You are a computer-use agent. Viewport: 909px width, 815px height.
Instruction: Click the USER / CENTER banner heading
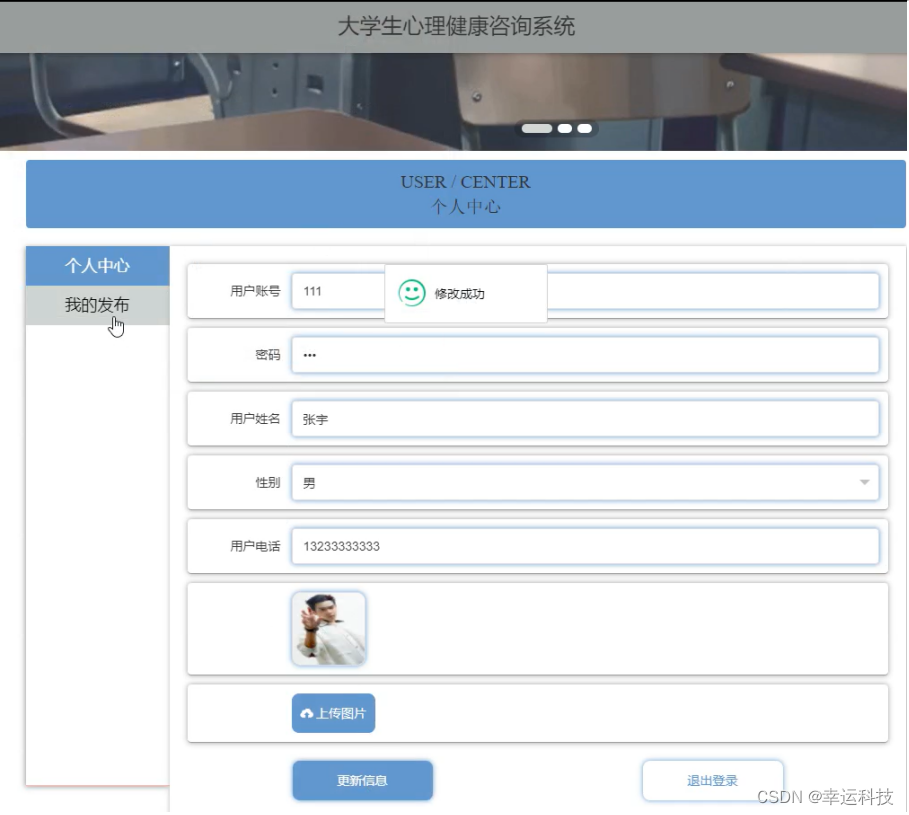coord(466,182)
